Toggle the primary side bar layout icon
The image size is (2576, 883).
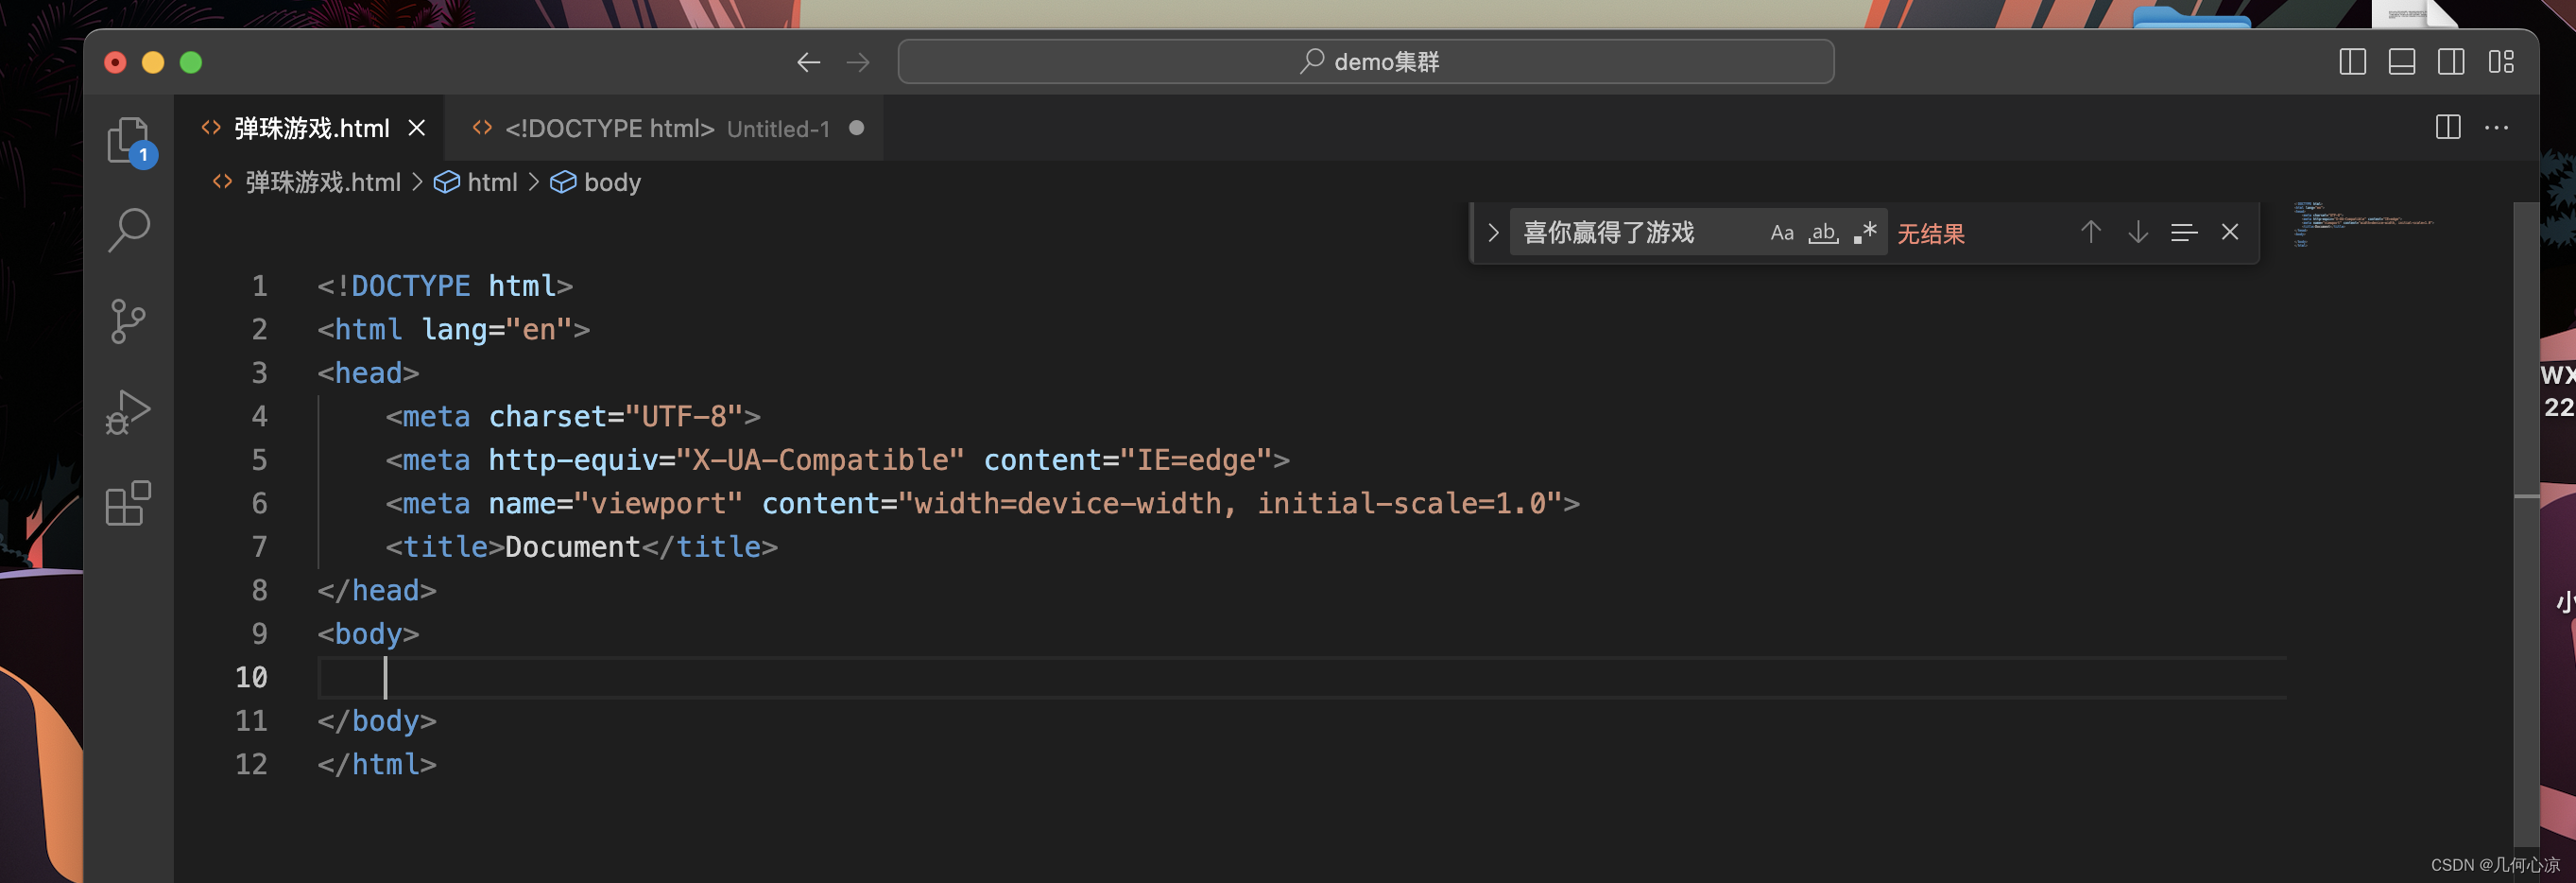click(2352, 62)
